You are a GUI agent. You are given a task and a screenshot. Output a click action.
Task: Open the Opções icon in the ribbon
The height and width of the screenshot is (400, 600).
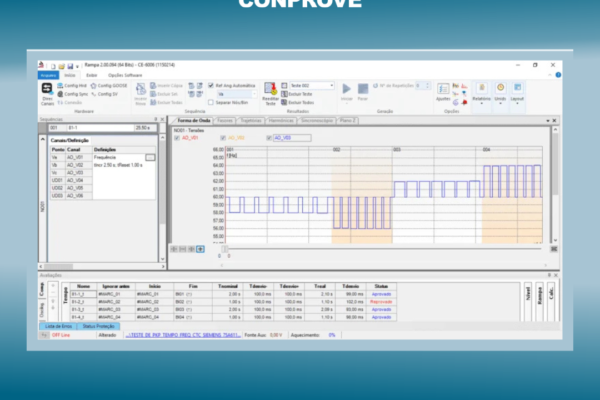tap(443, 91)
